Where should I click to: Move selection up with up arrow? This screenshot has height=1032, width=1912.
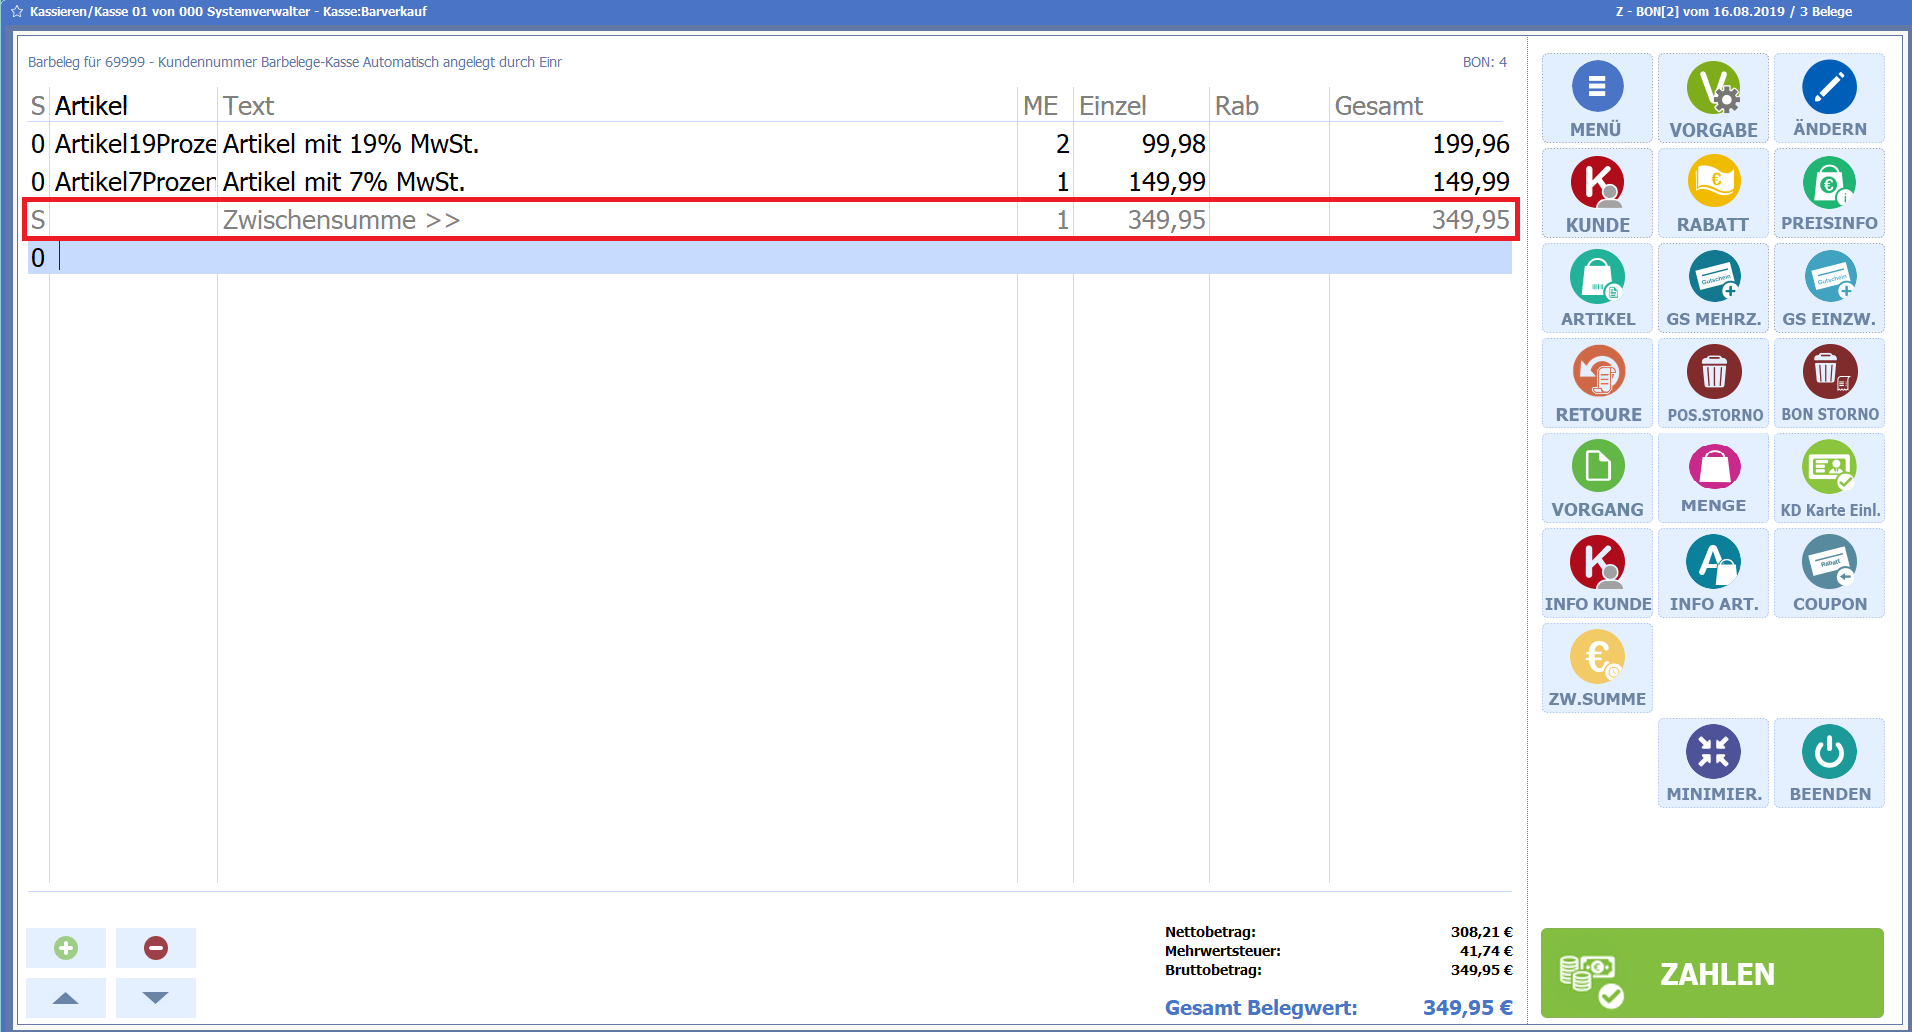(x=66, y=998)
